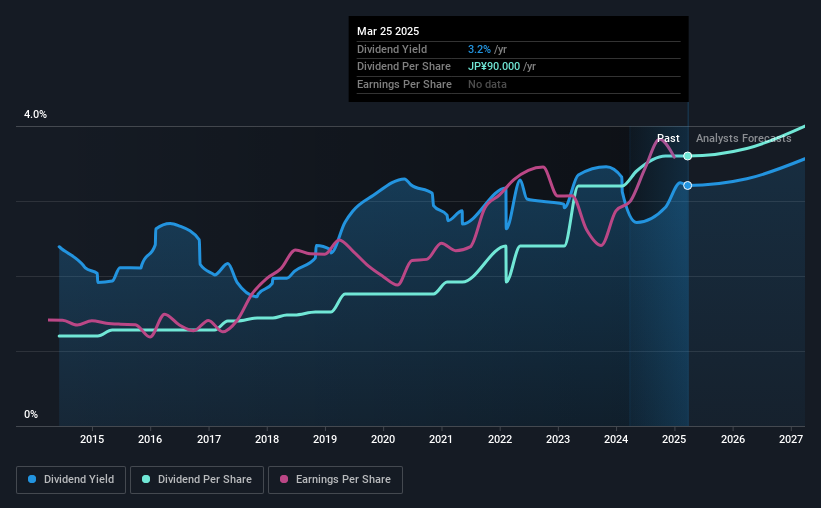Click the tooltip Earnings Per Share row label
This screenshot has width=821, height=508.
tap(404, 84)
